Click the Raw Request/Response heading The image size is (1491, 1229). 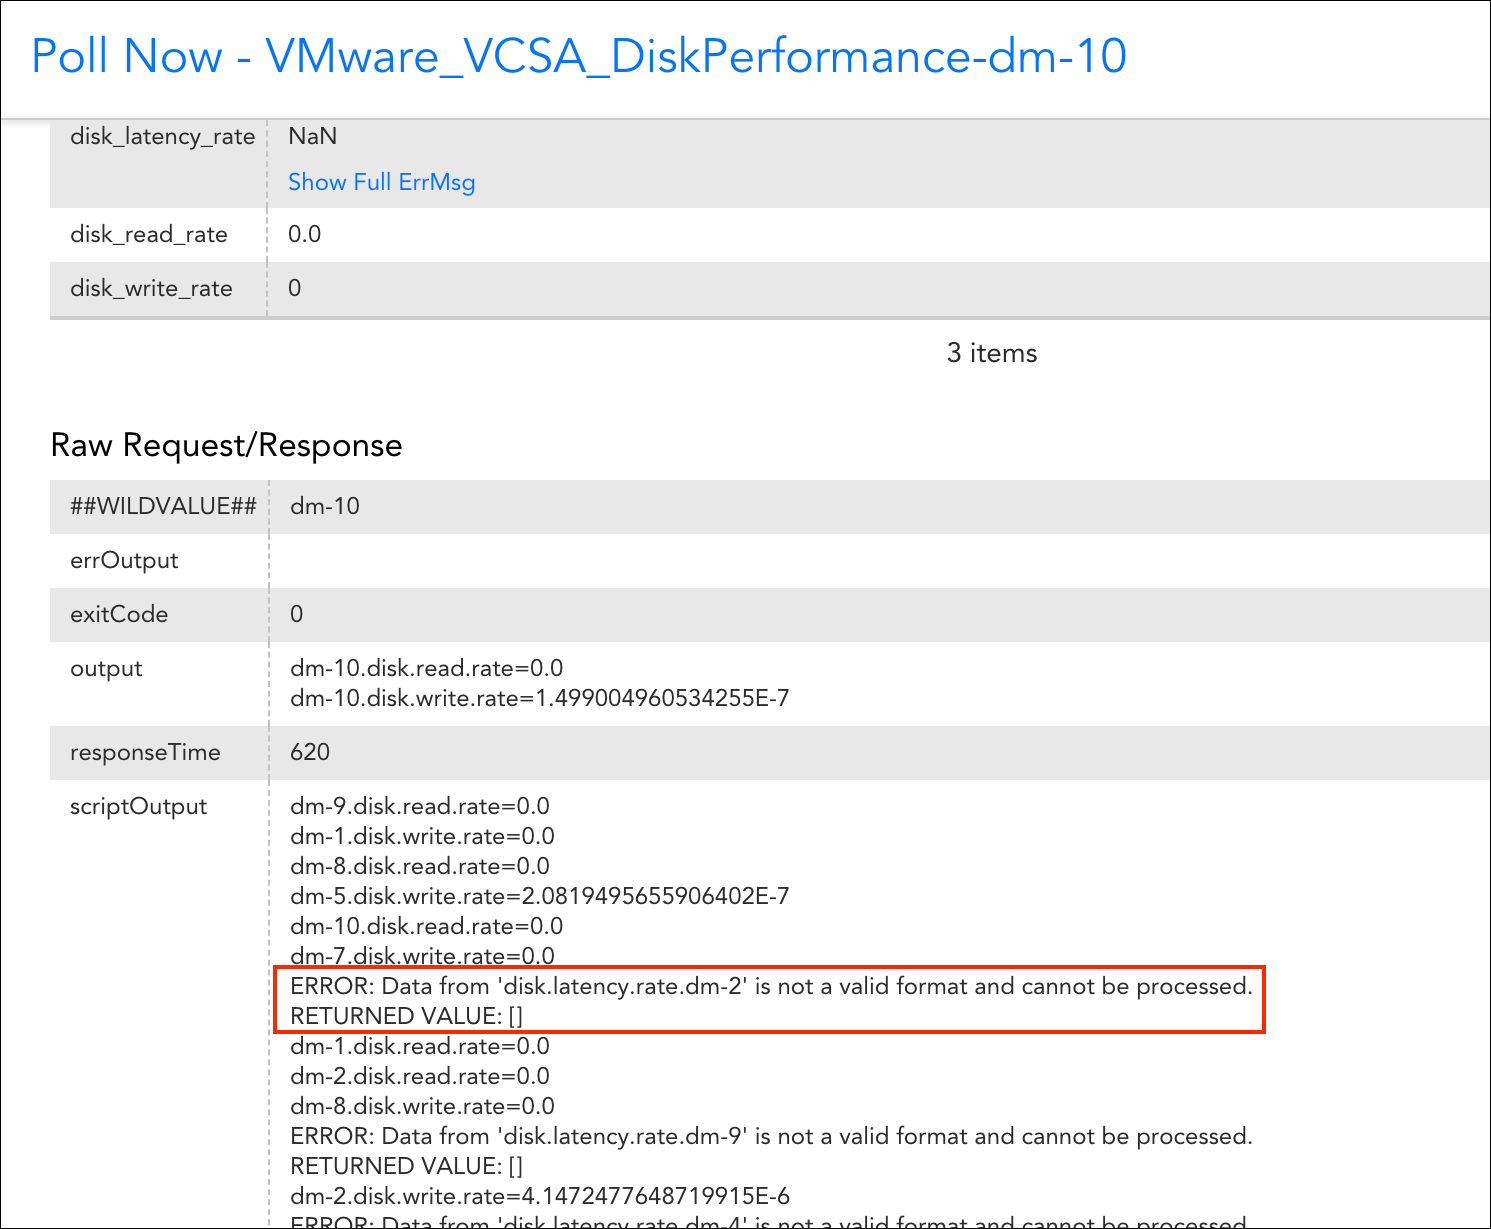click(x=226, y=445)
